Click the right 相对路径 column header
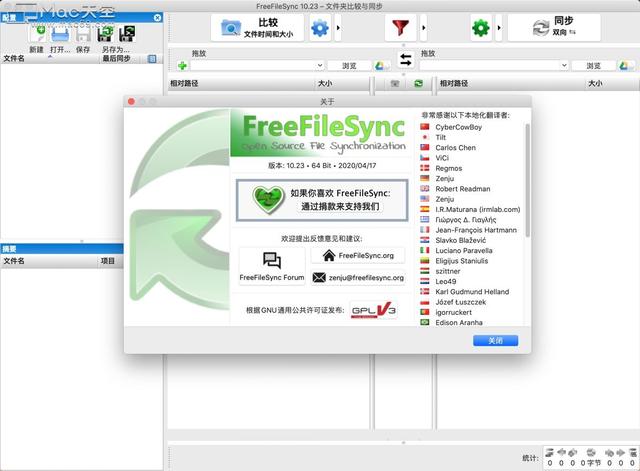This screenshot has width=640, height=471. tap(510, 83)
